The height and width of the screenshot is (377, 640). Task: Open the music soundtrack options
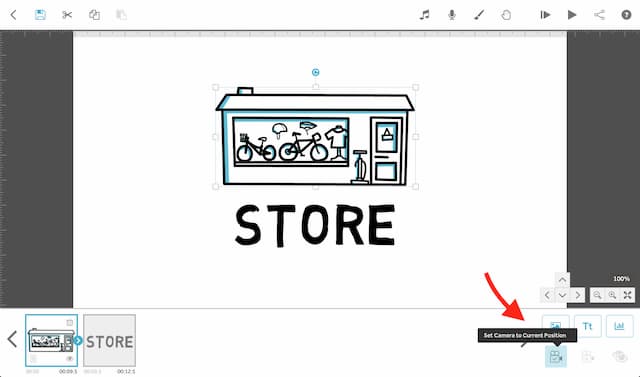424,15
